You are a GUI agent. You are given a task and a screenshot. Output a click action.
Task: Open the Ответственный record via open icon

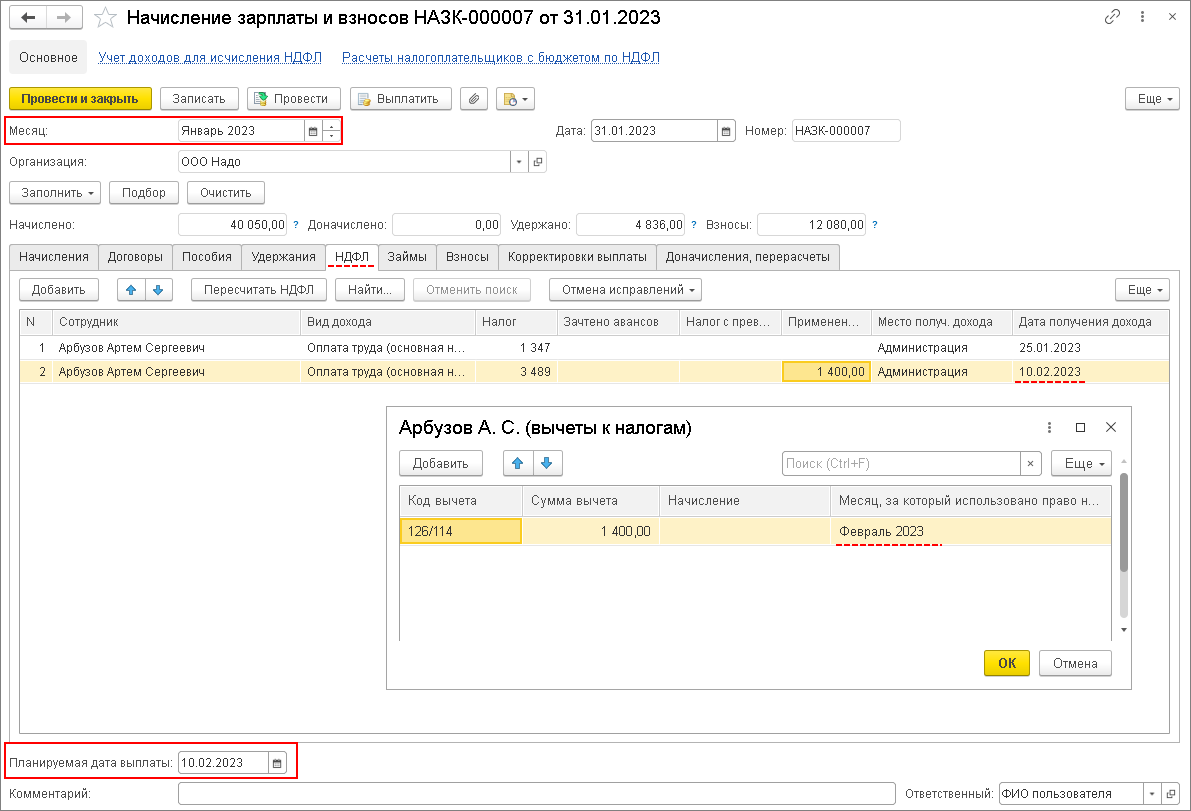1171,794
